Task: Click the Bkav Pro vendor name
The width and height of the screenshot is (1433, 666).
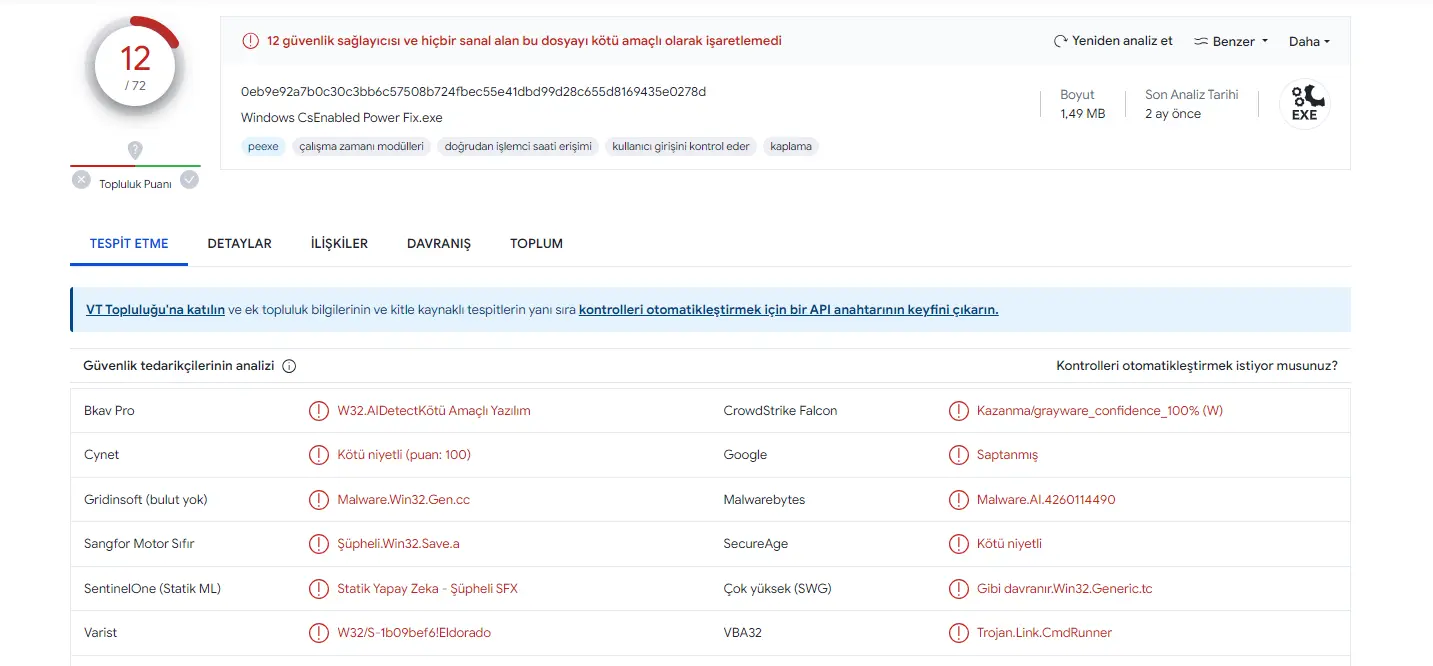Action: click(x=109, y=411)
